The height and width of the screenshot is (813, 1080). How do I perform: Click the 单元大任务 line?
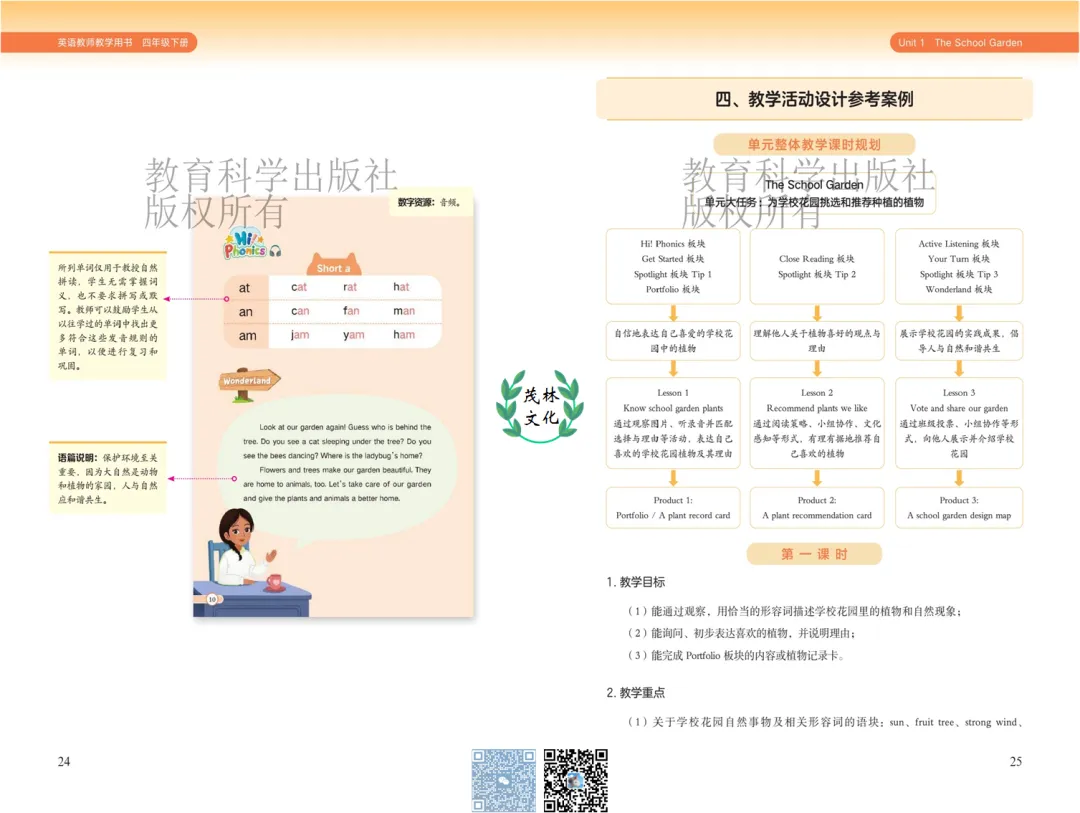coord(814,202)
